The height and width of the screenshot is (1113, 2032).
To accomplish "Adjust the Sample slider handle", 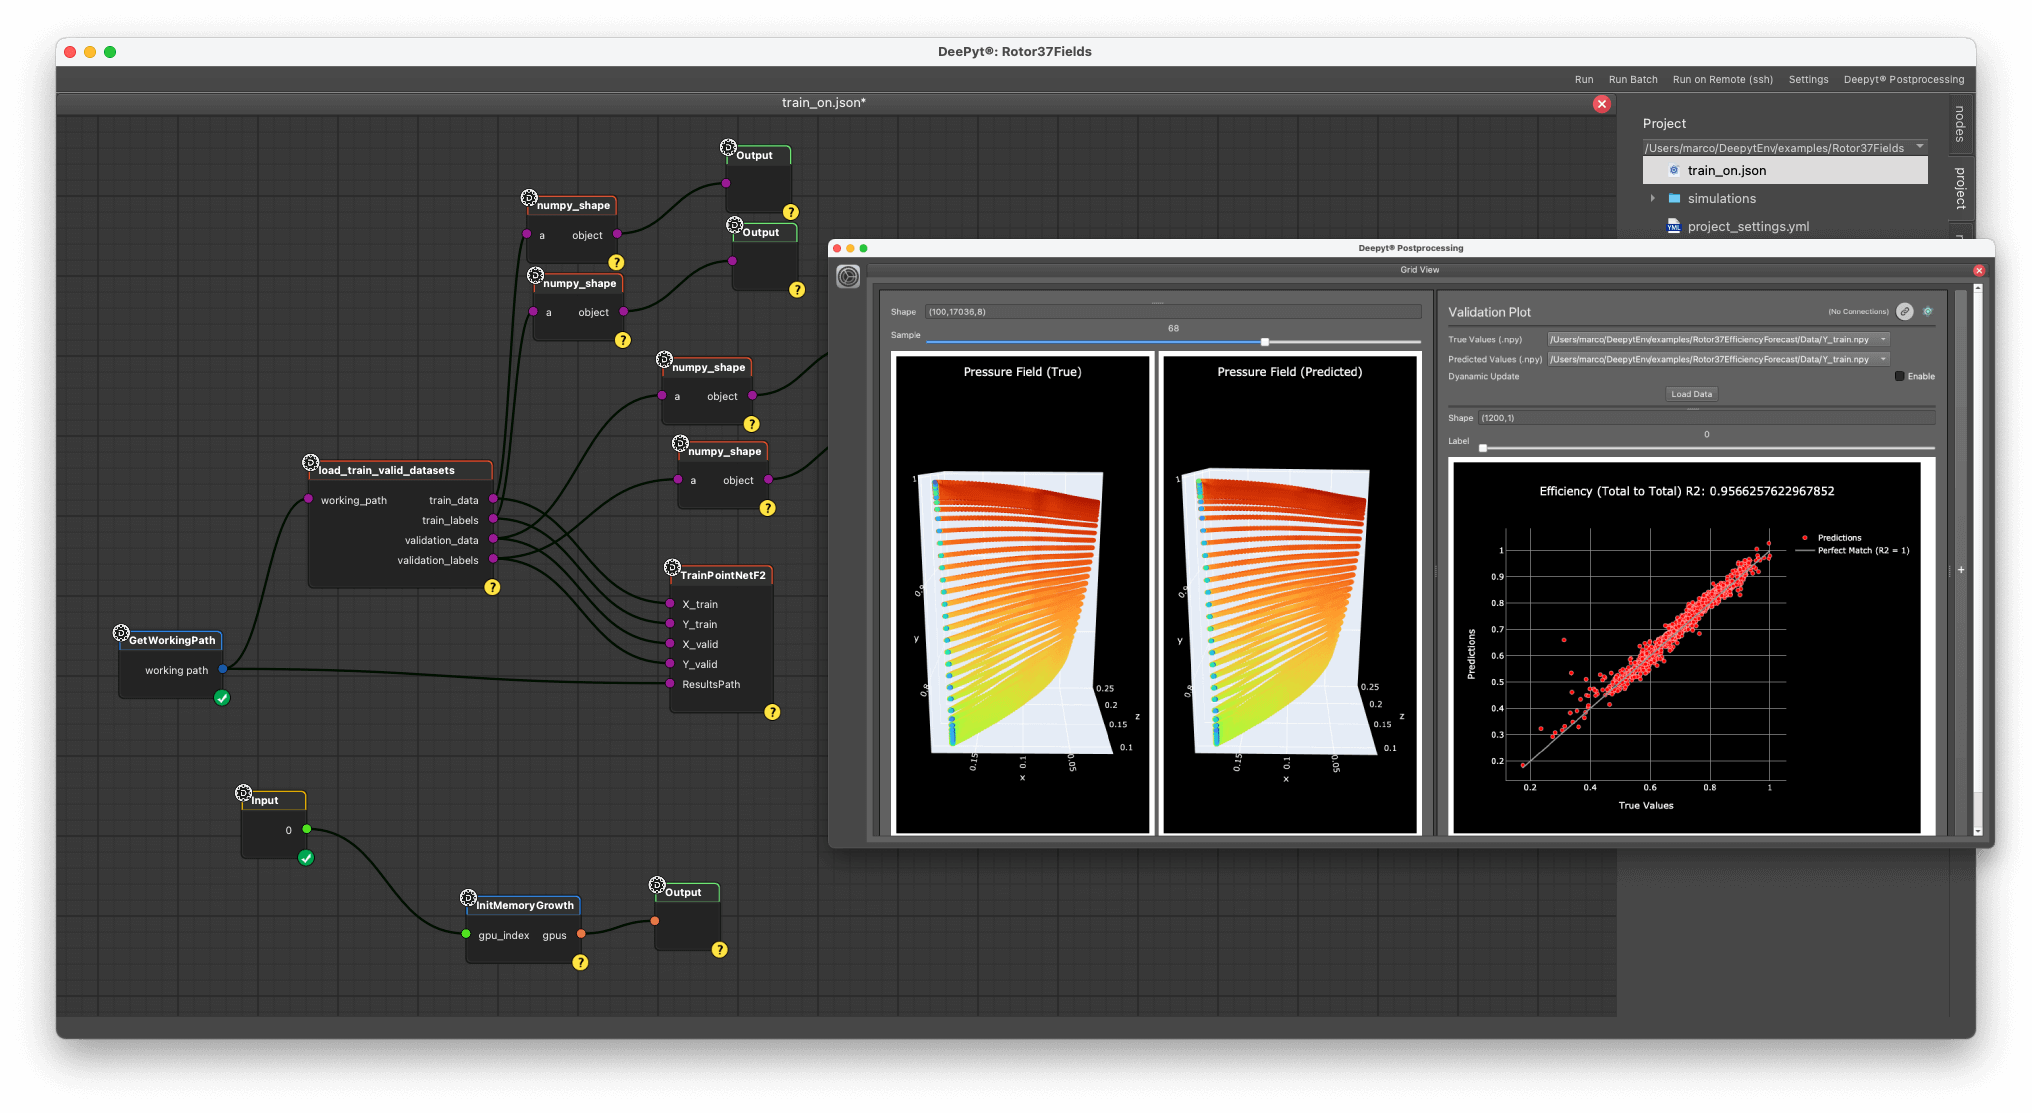I will pos(1265,343).
